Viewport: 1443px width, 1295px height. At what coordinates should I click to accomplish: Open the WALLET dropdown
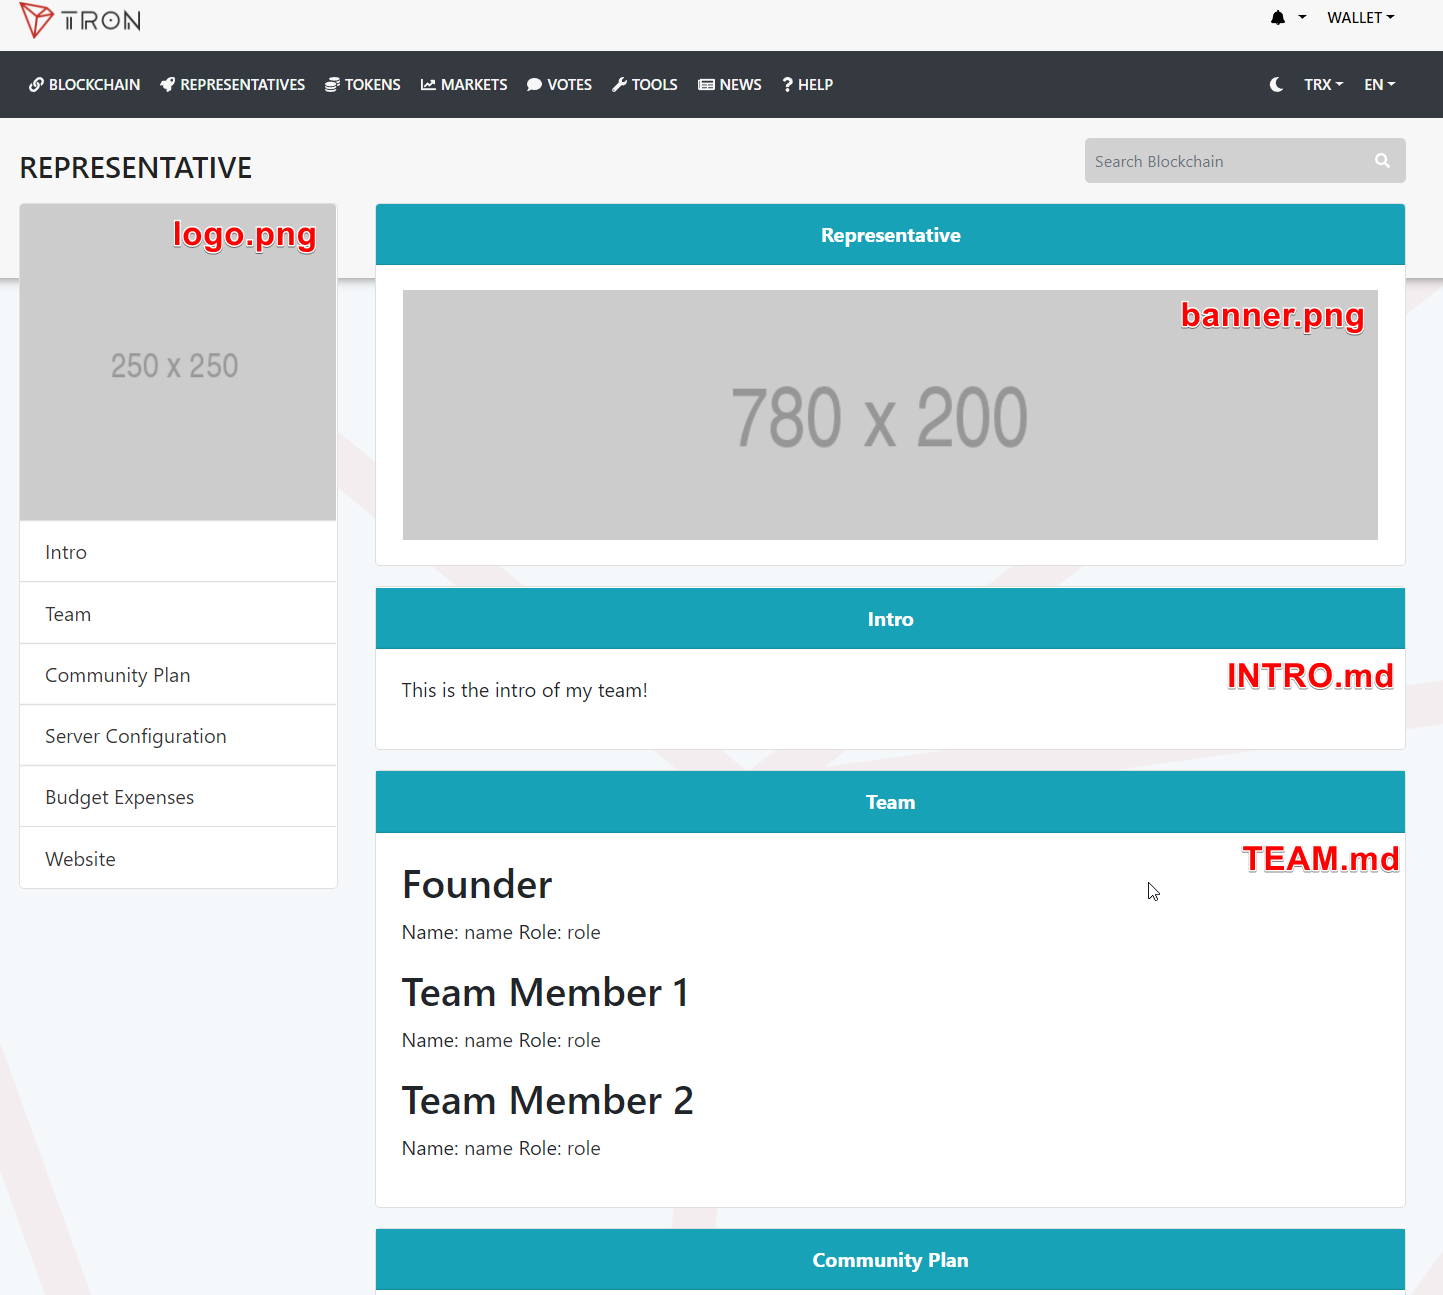pyautogui.click(x=1360, y=17)
